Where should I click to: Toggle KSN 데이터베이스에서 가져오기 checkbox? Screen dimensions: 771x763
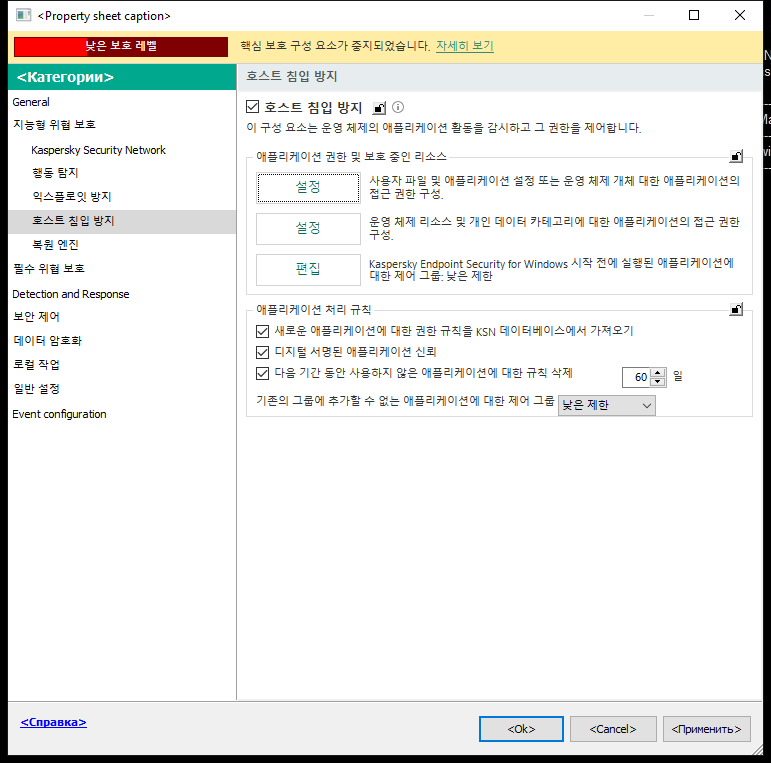click(x=263, y=331)
